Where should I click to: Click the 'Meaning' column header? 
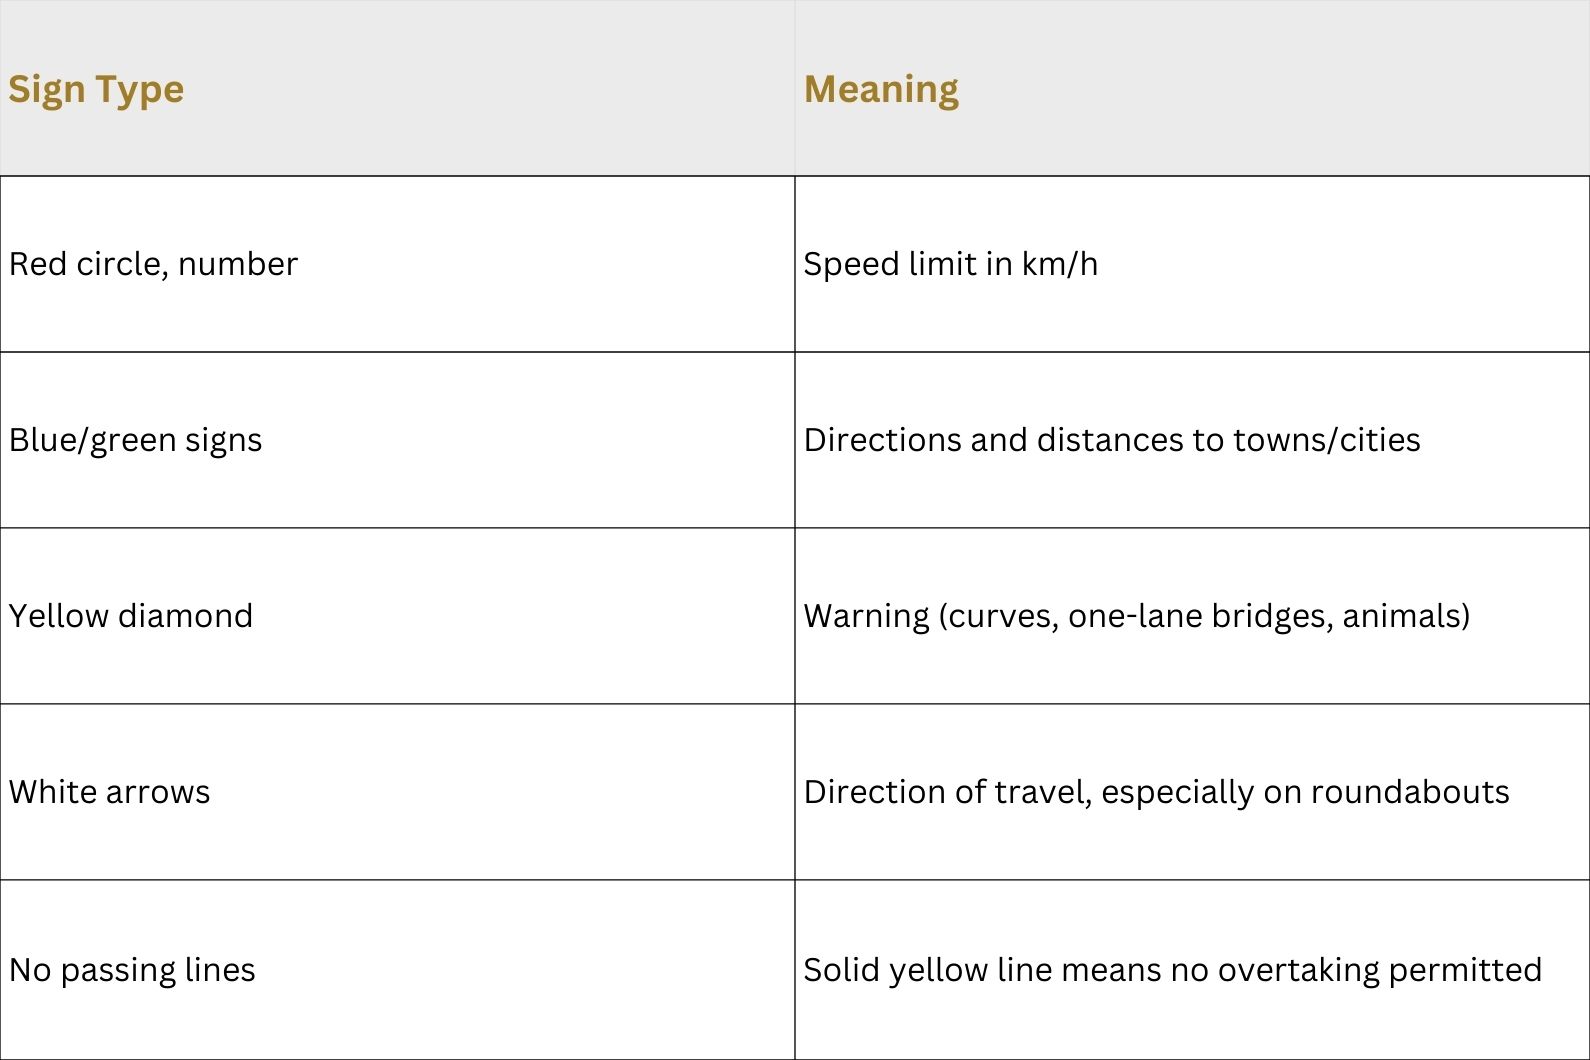click(x=1192, y=88)
